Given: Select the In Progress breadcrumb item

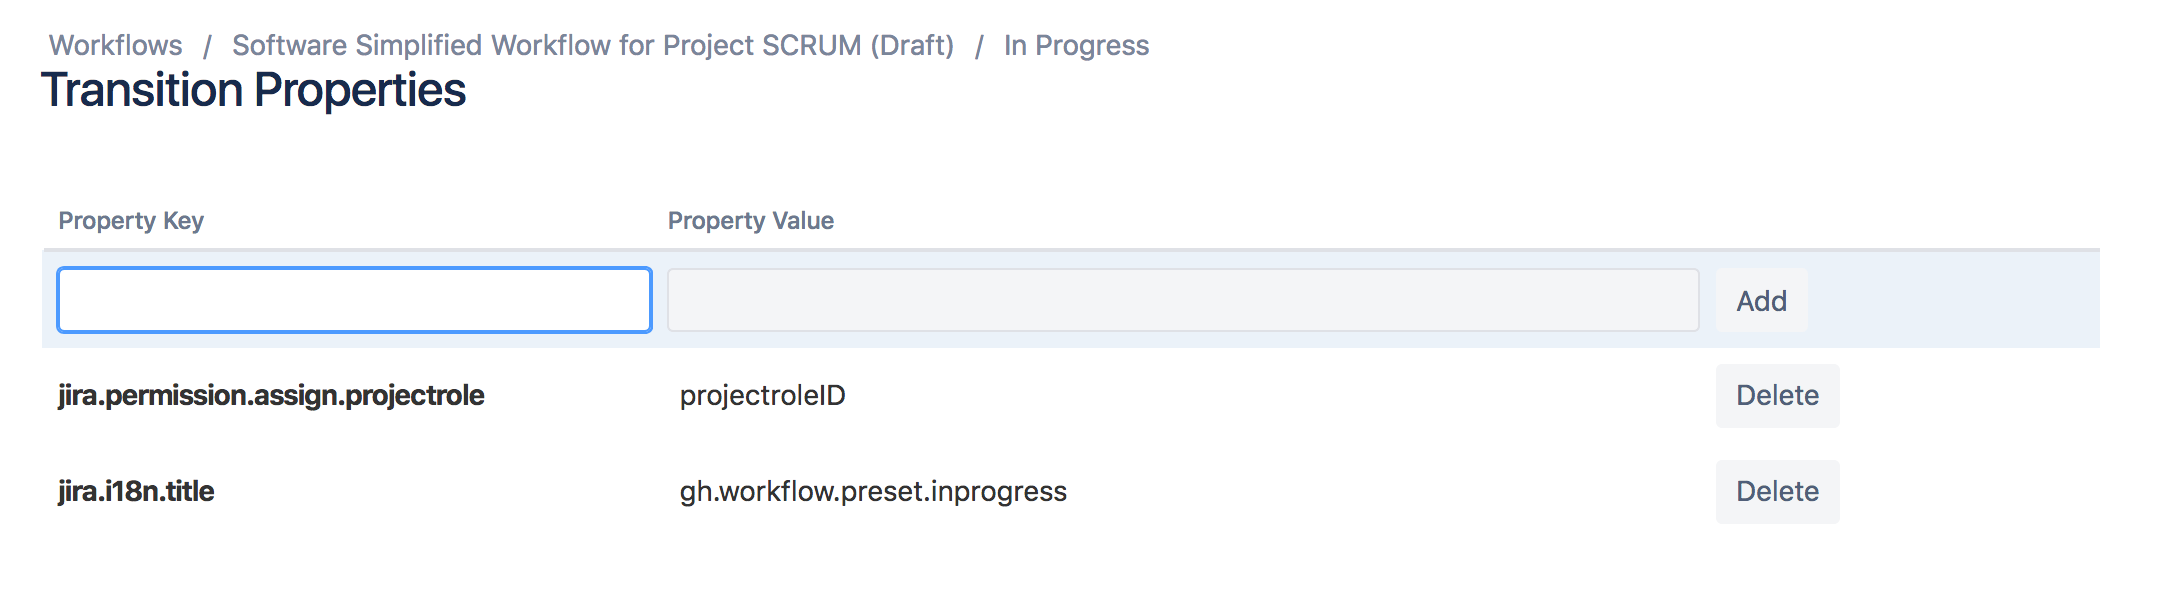Looking at the screenshot, I should point(1076,46).
